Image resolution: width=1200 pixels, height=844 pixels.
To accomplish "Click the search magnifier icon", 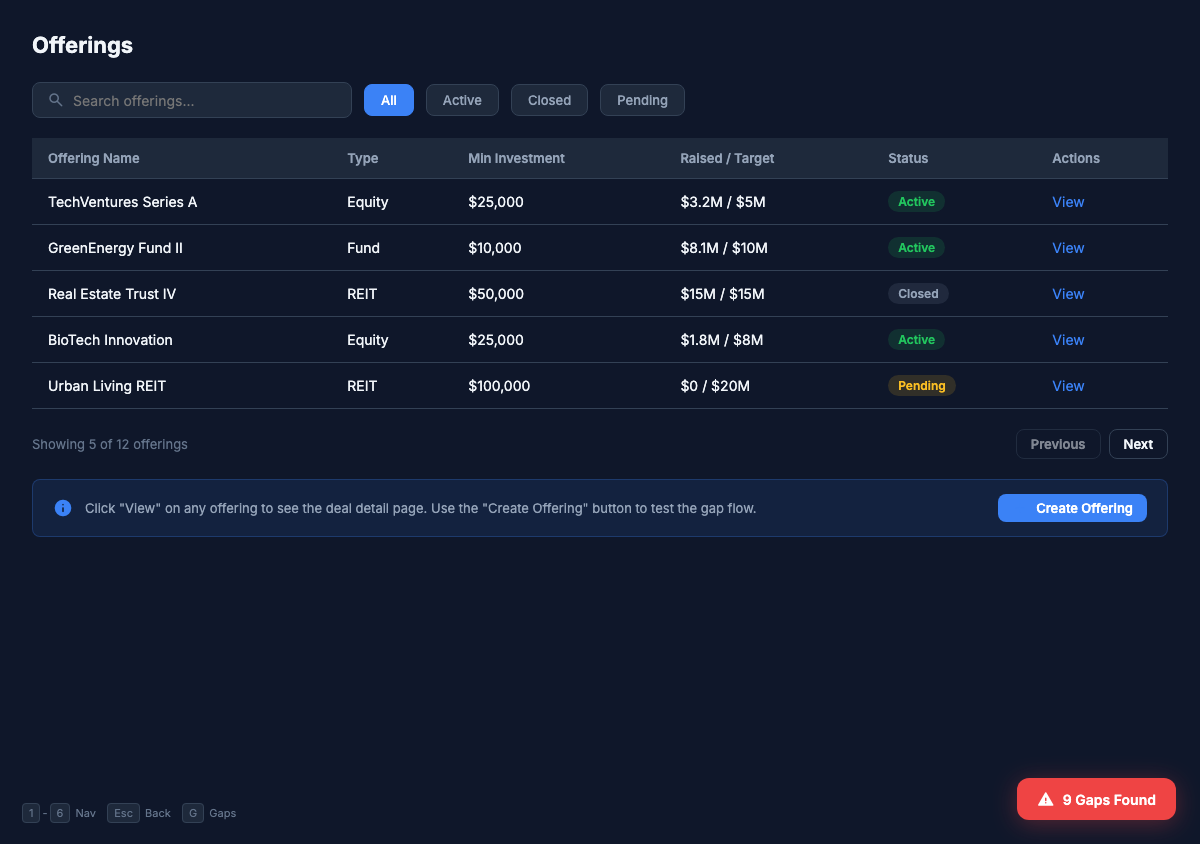I will [55, 100].
